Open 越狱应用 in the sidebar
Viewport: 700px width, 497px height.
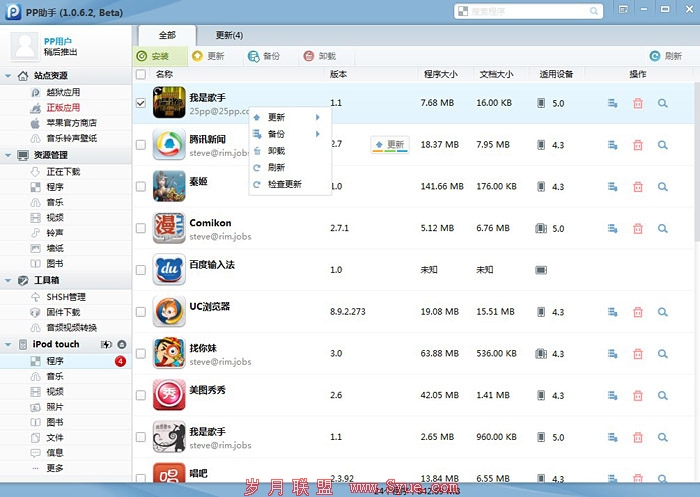click(x=63, y=92)
